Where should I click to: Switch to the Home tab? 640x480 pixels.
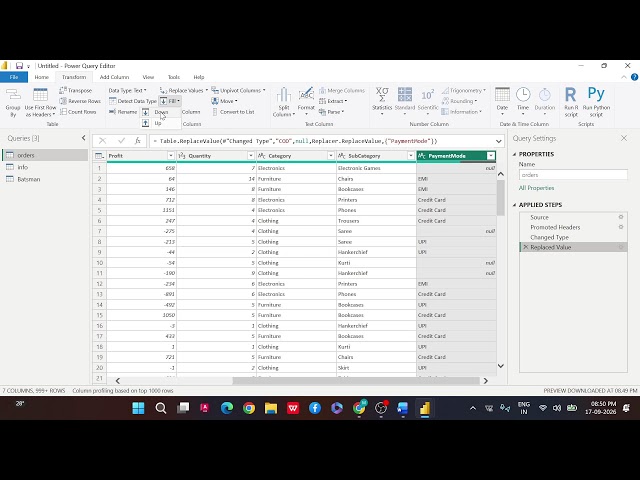[x=41, y=77]
